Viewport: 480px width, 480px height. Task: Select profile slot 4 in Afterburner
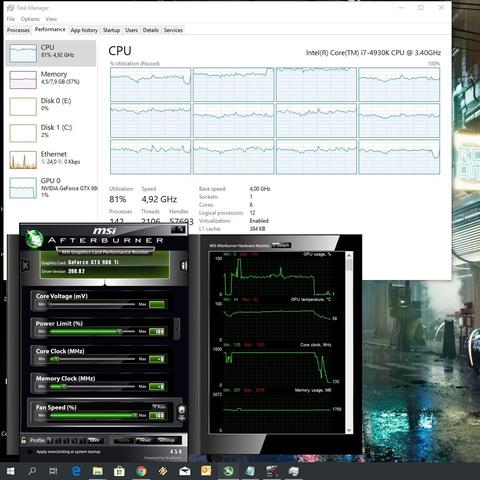[75, 440]
